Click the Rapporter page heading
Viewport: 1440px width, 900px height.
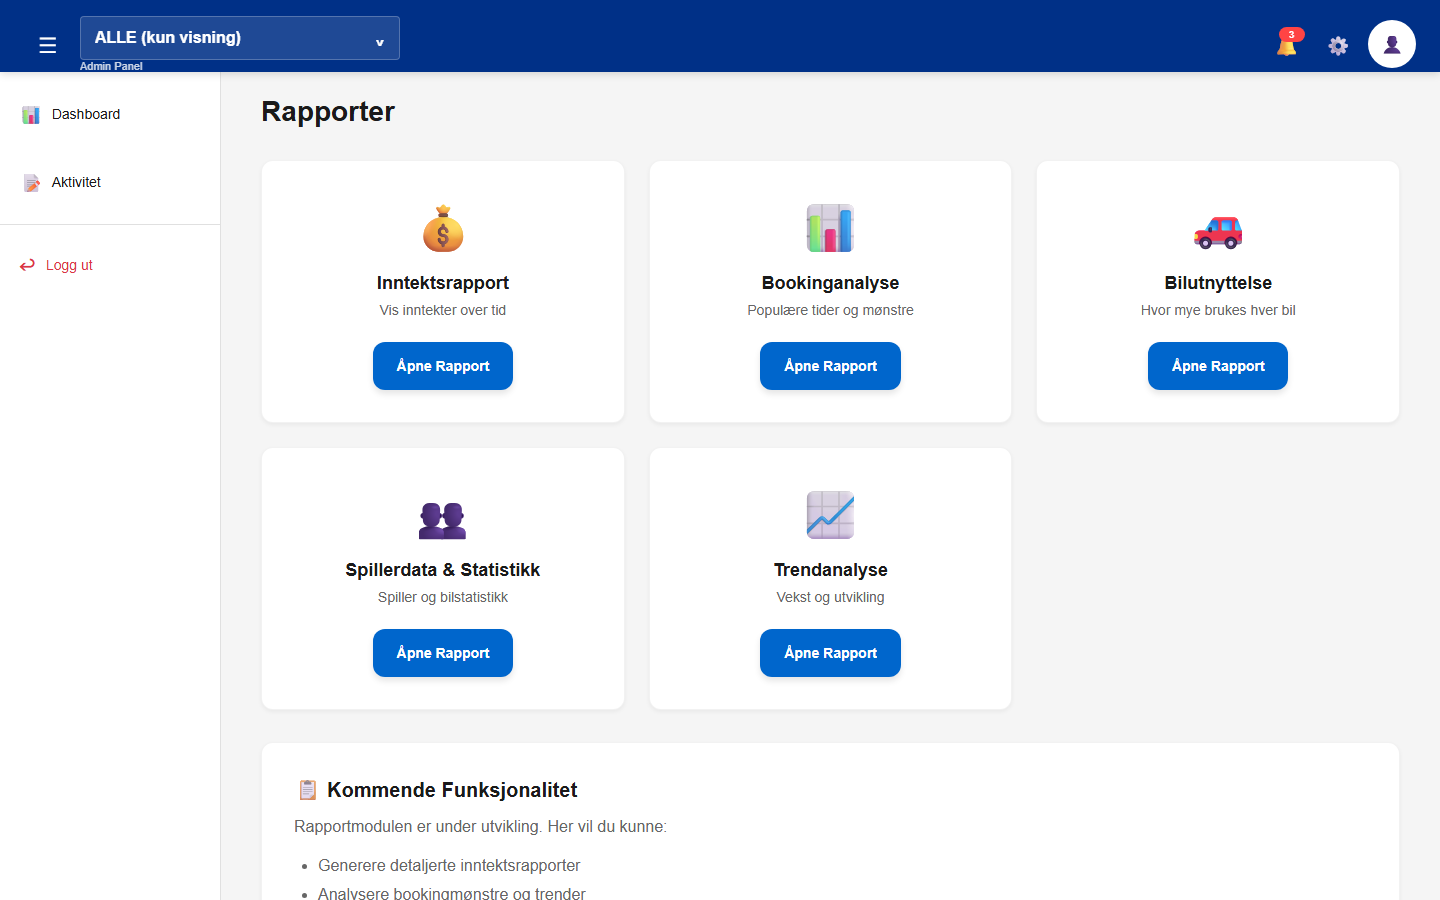(328, 111)
